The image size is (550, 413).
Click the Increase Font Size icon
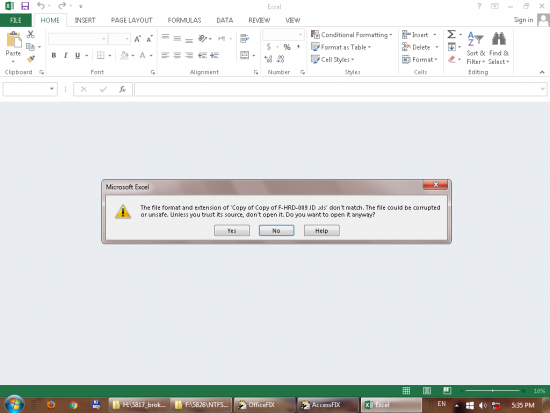tap(138, 39)
